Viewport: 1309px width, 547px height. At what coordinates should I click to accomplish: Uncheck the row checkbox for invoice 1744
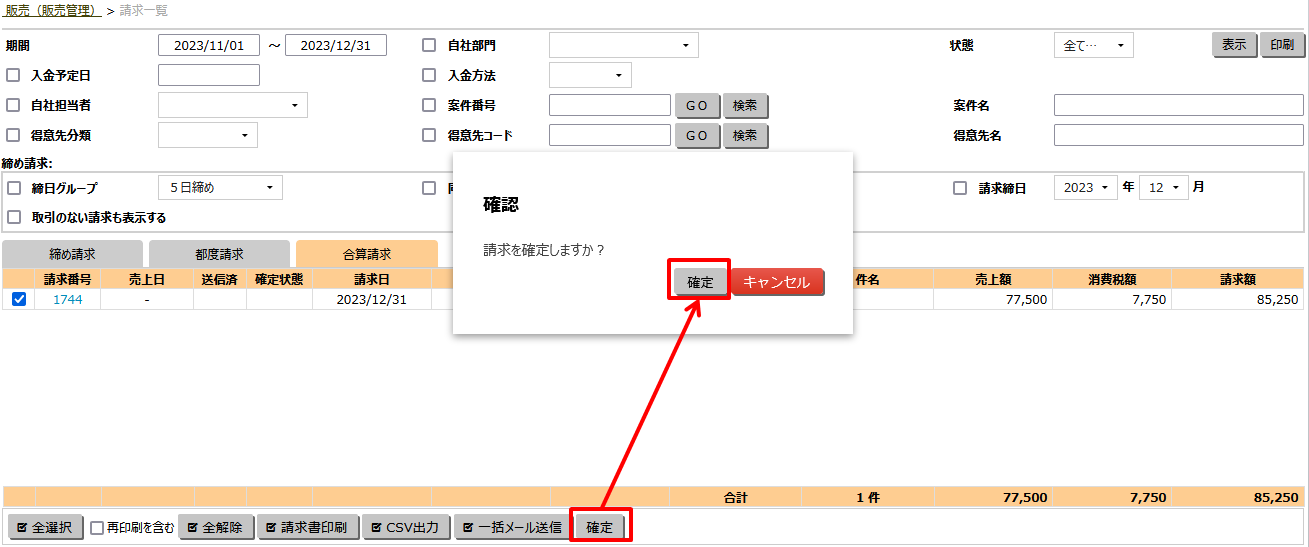(x=19, y=299)
